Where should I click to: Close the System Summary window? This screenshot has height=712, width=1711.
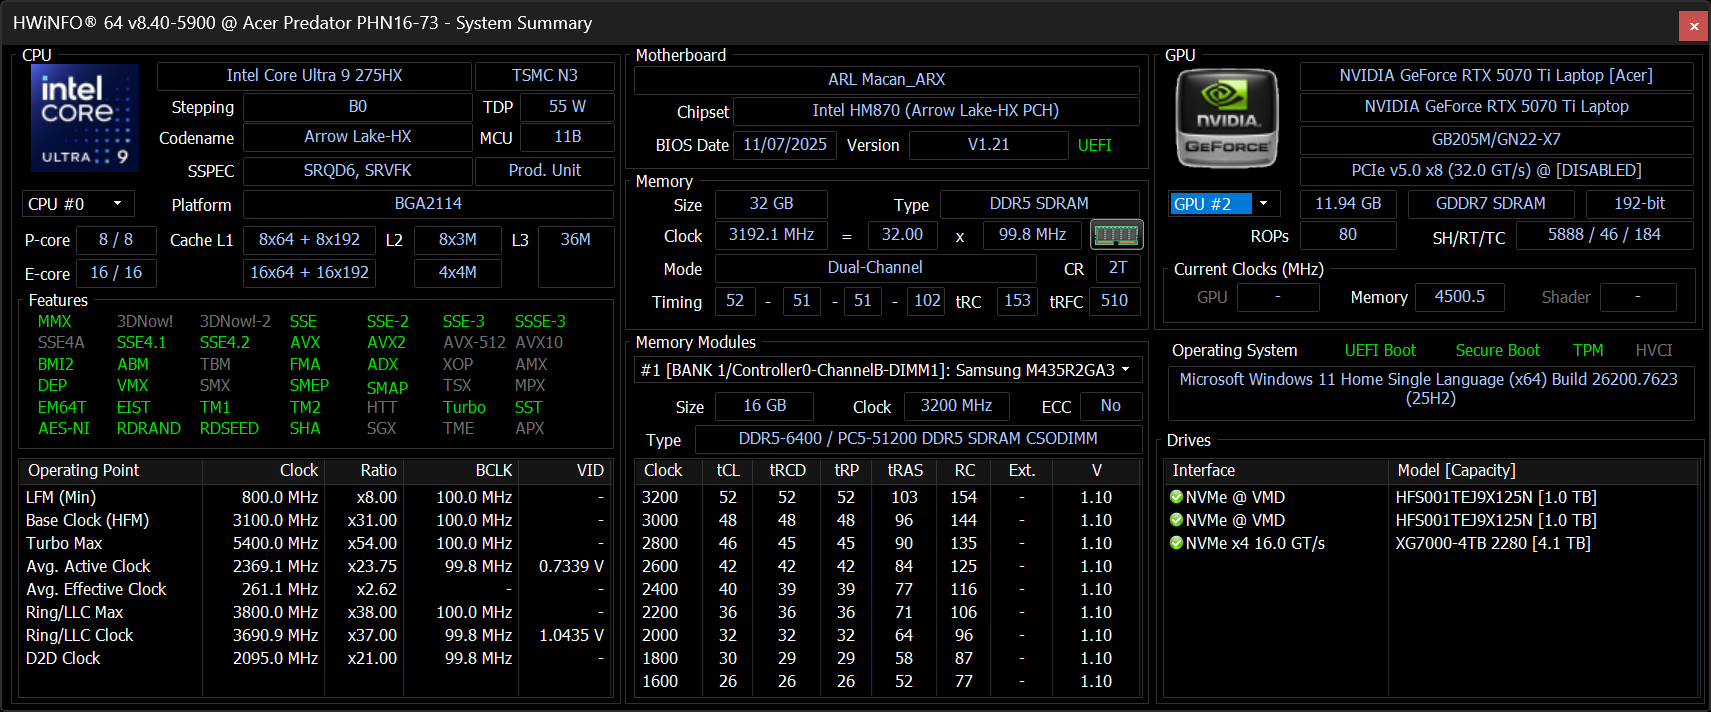pos(1693,26)
